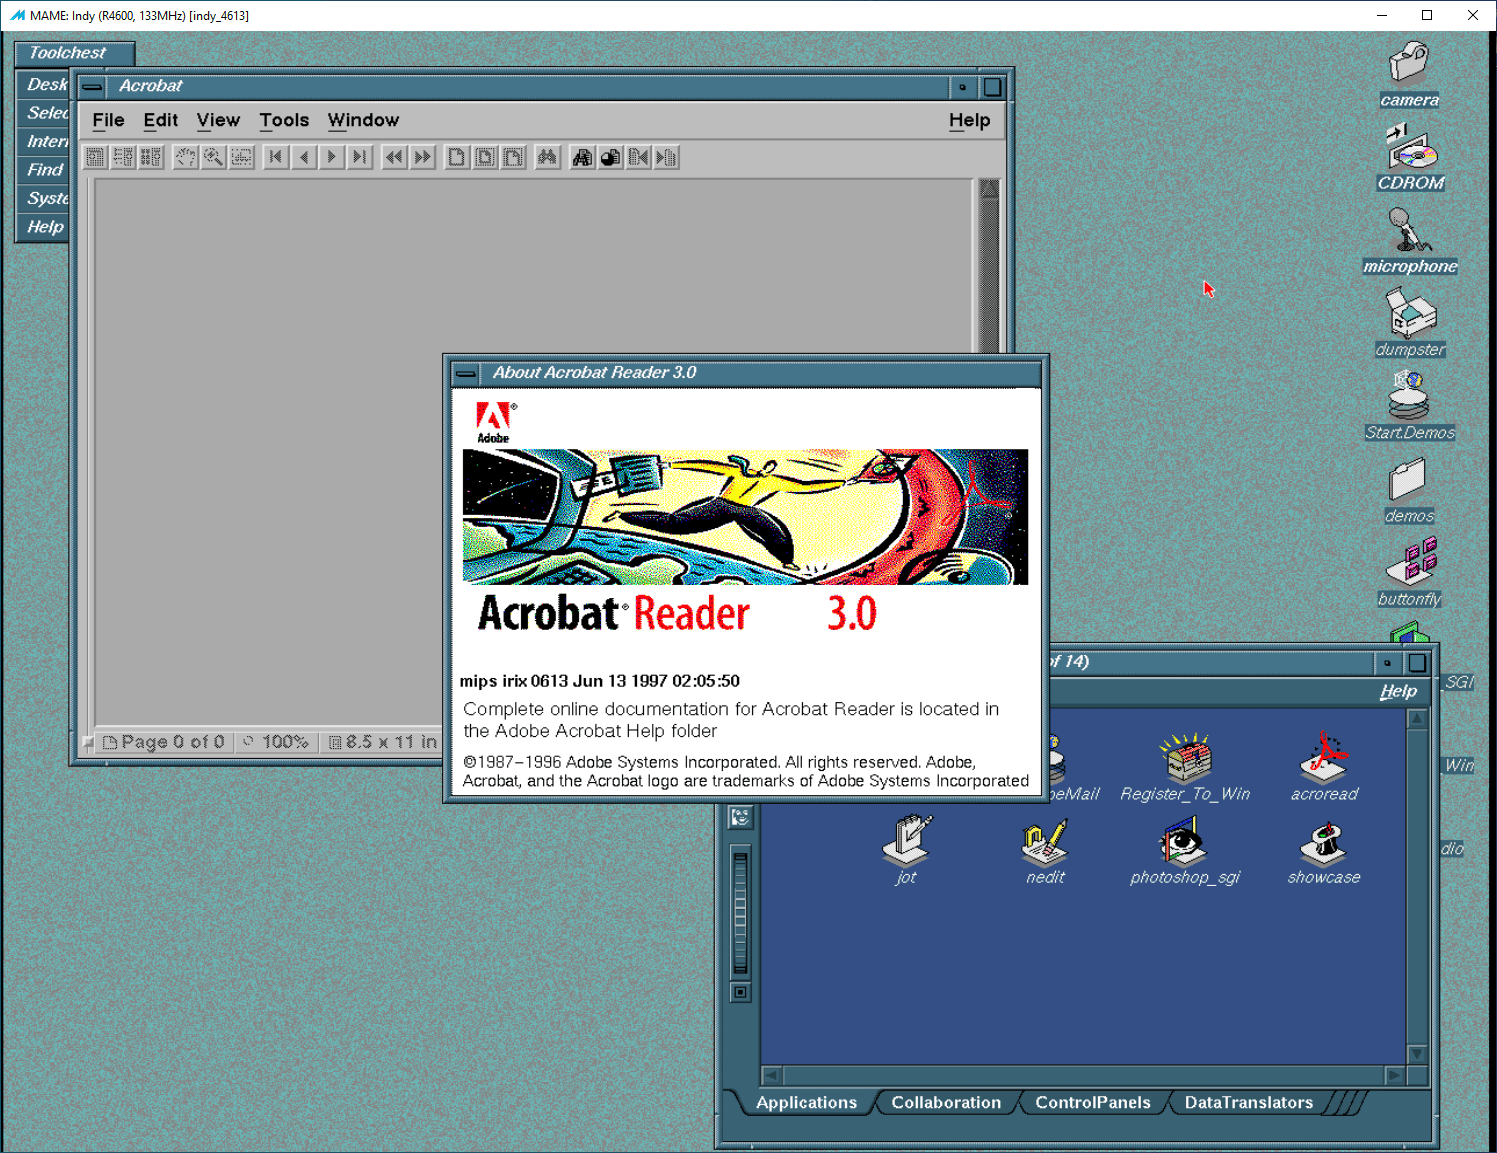The image size is (1497, 1153).
Task: Select the Zoom magnifier tool
Action: pos(214,157)
